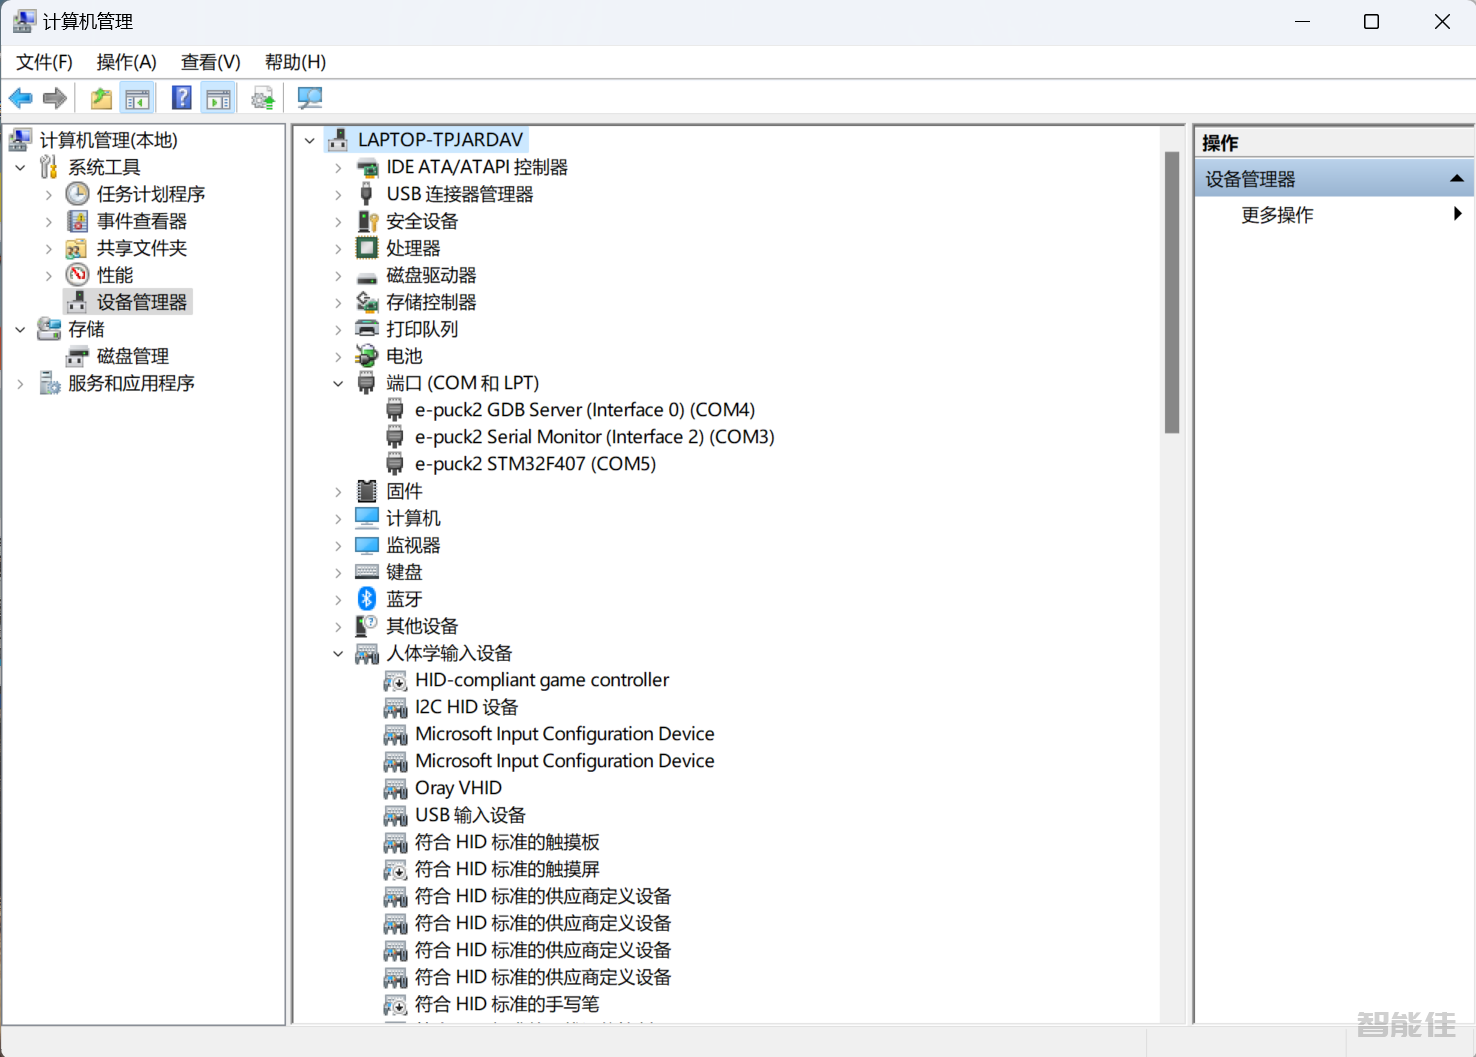Image resolution: width=1476 pixels, height=1057 pixels.
Task: Open the 操作(A) menu
Action: pos(126,62)
